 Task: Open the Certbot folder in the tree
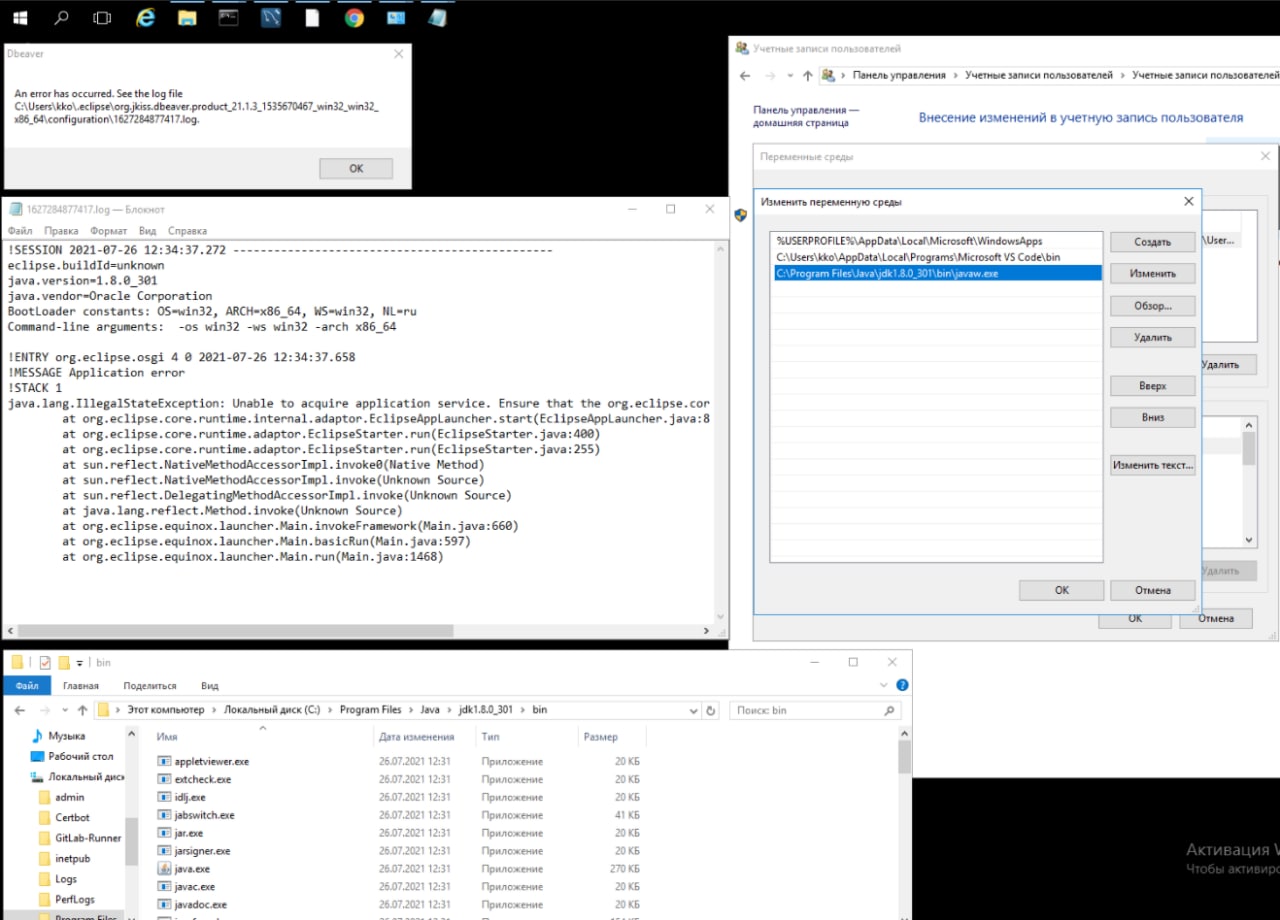pos(72,818)
